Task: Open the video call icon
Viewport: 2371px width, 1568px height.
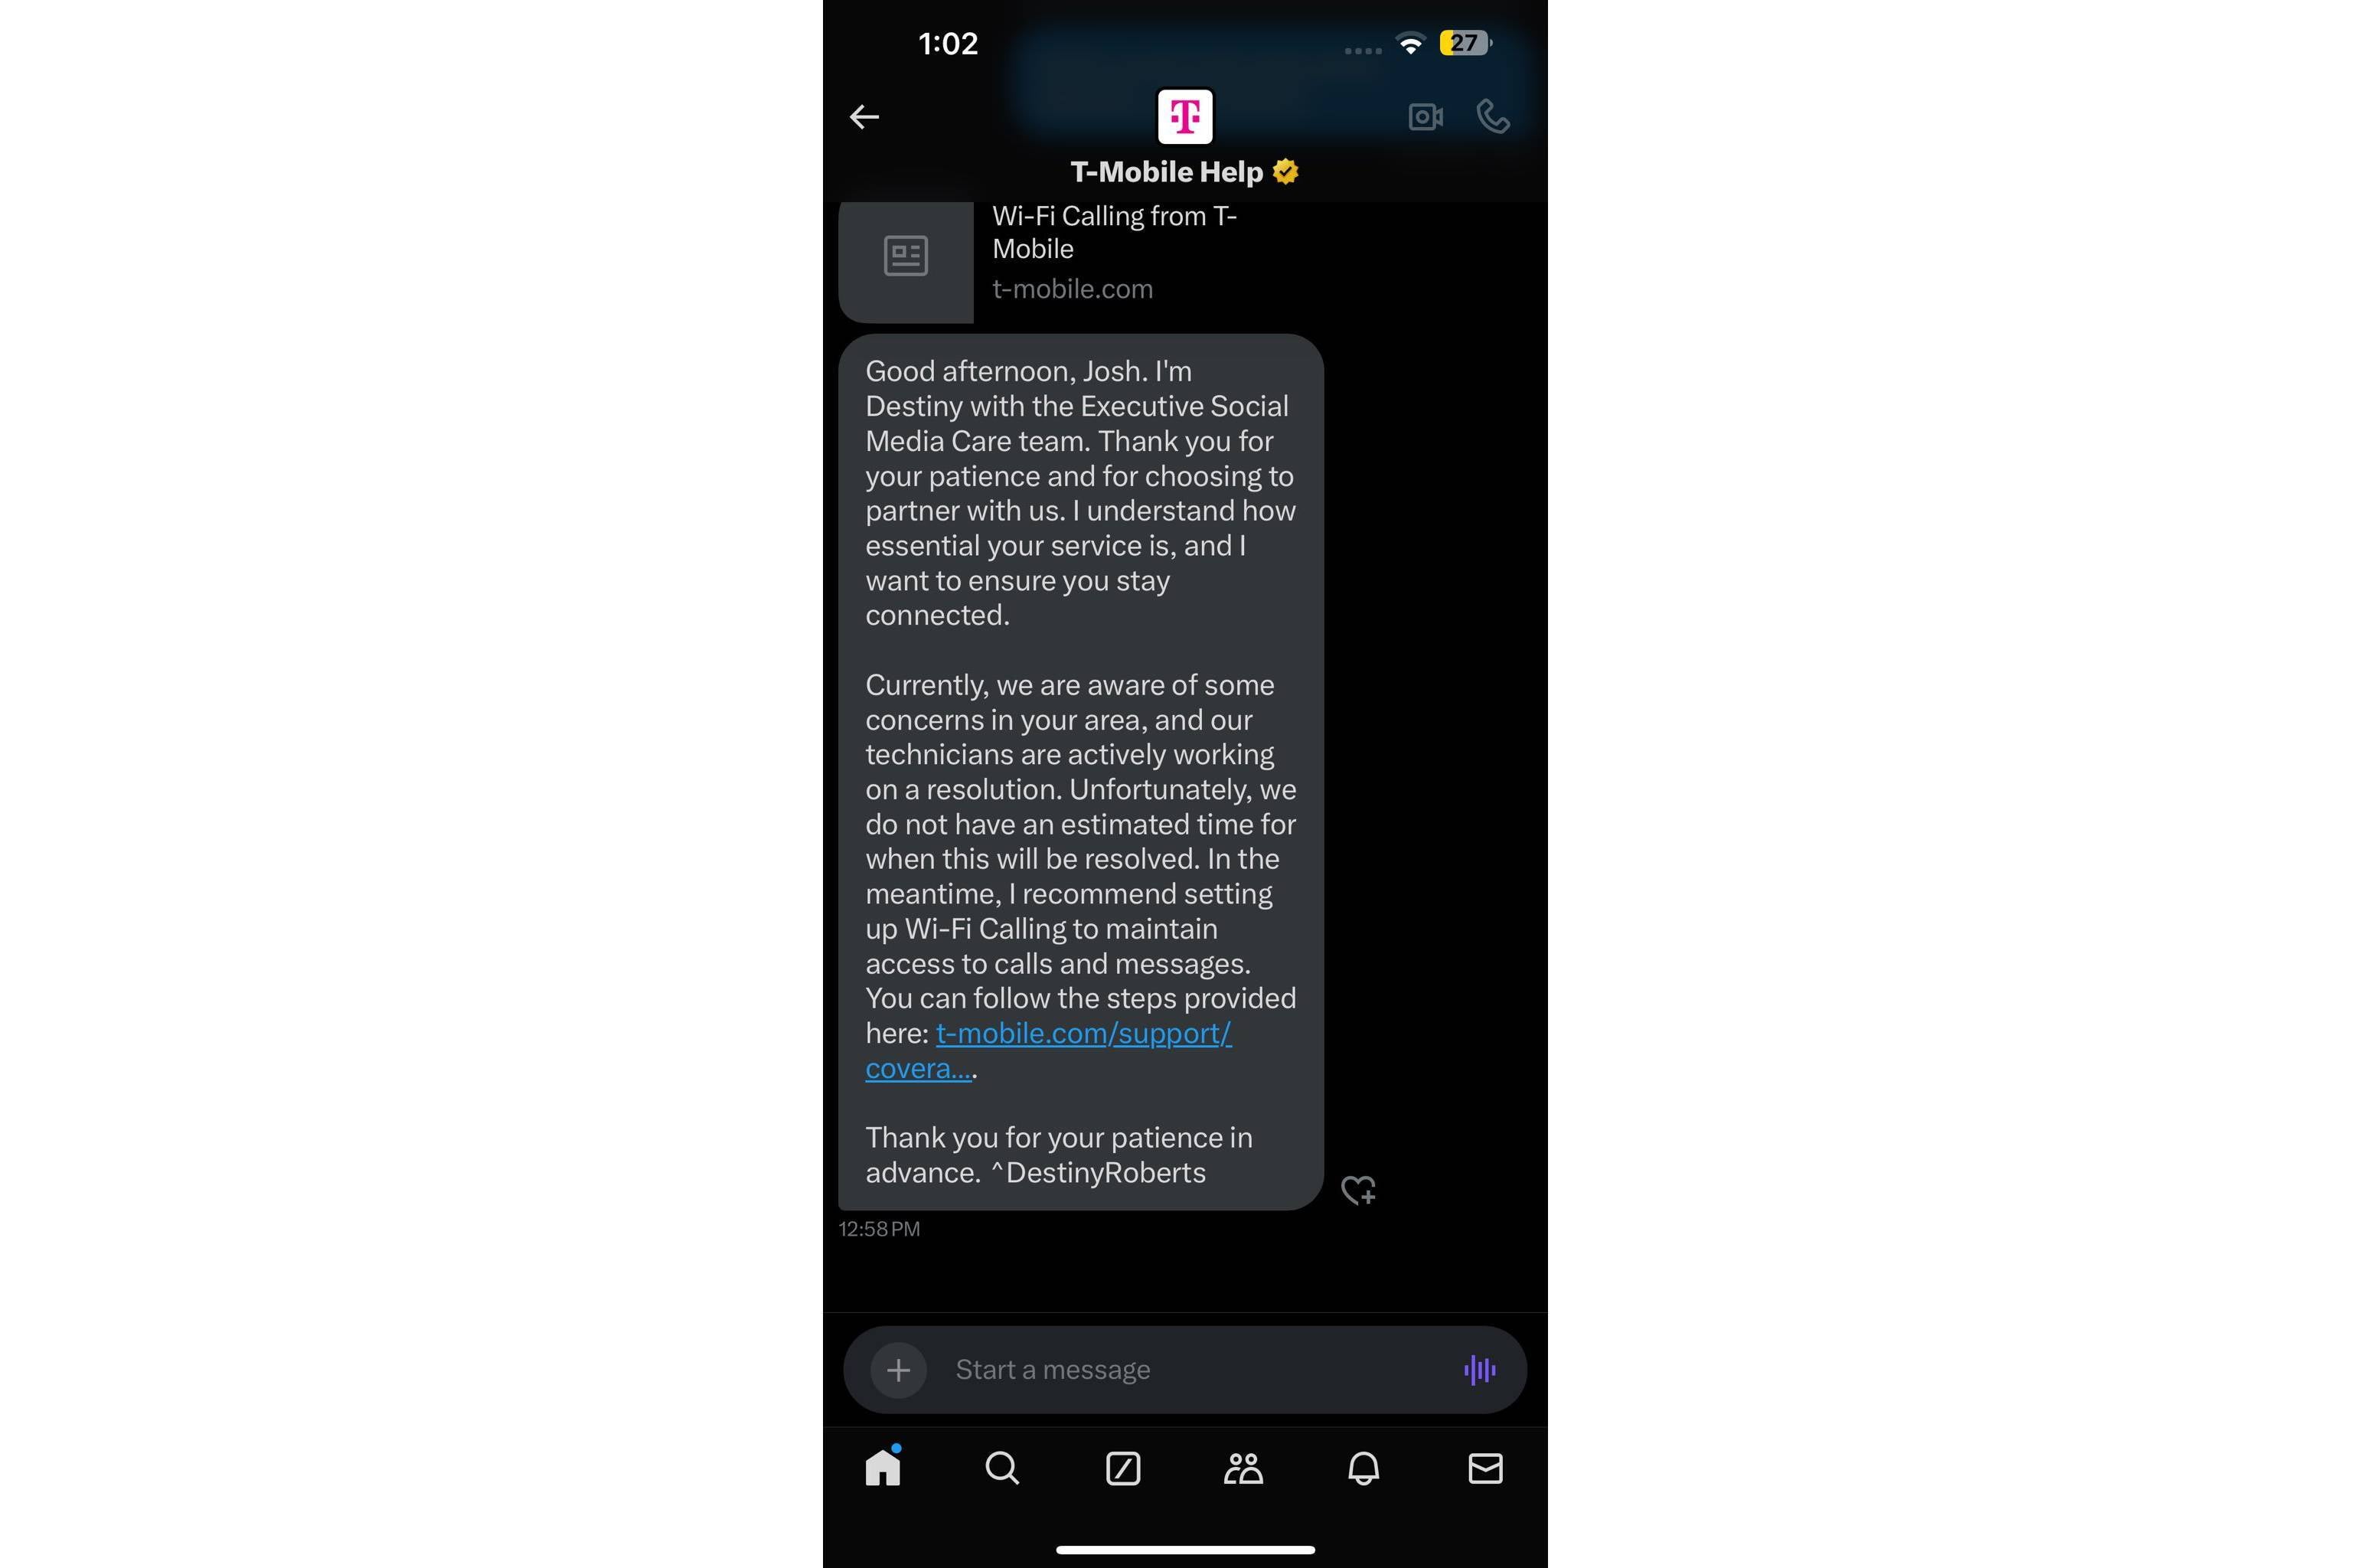Action: (x=1424, y=116)
